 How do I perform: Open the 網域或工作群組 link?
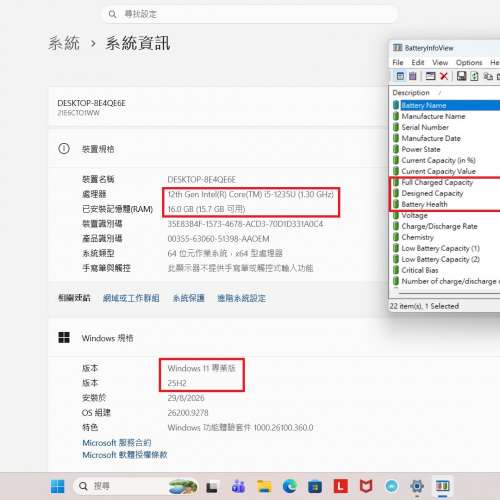tap(131, 298)
